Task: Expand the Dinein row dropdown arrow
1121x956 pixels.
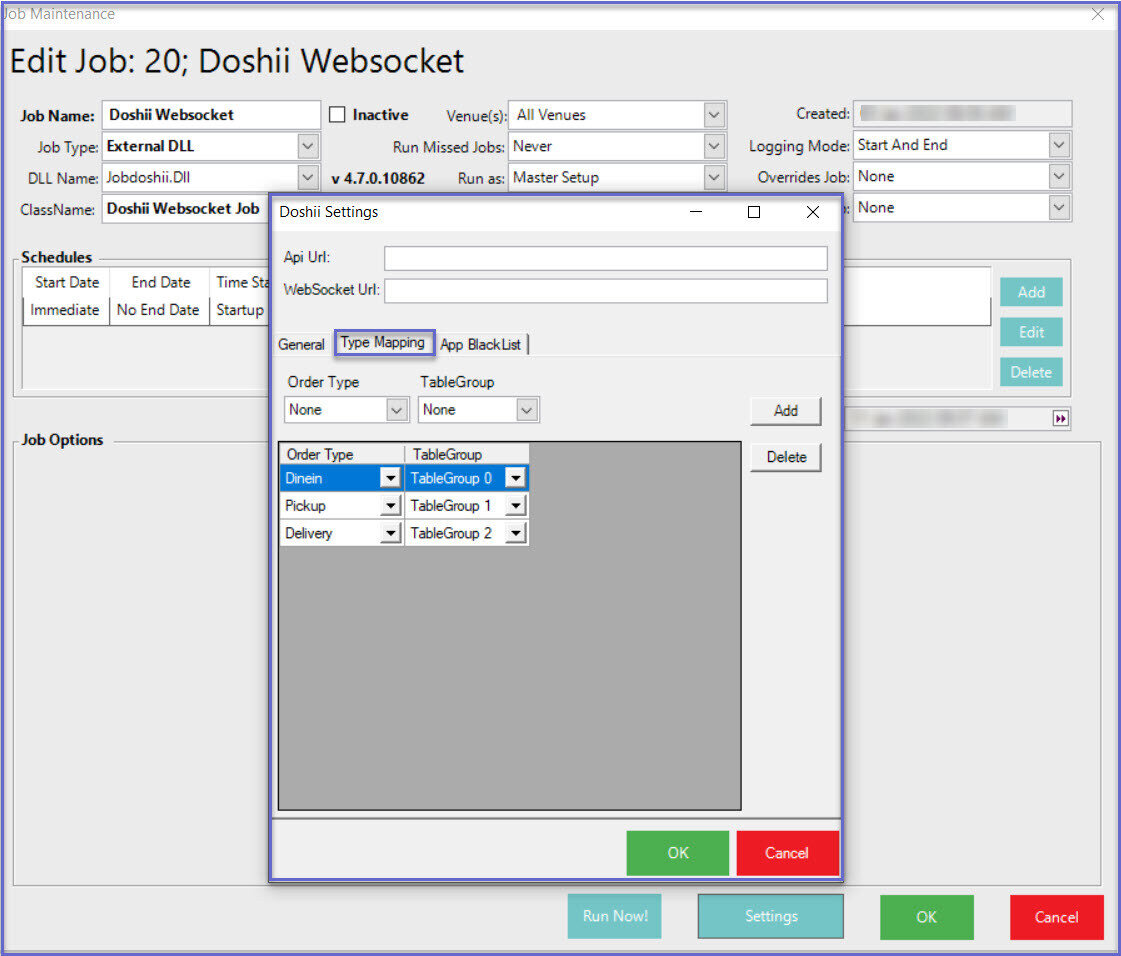Action: [x=390, y=478]
